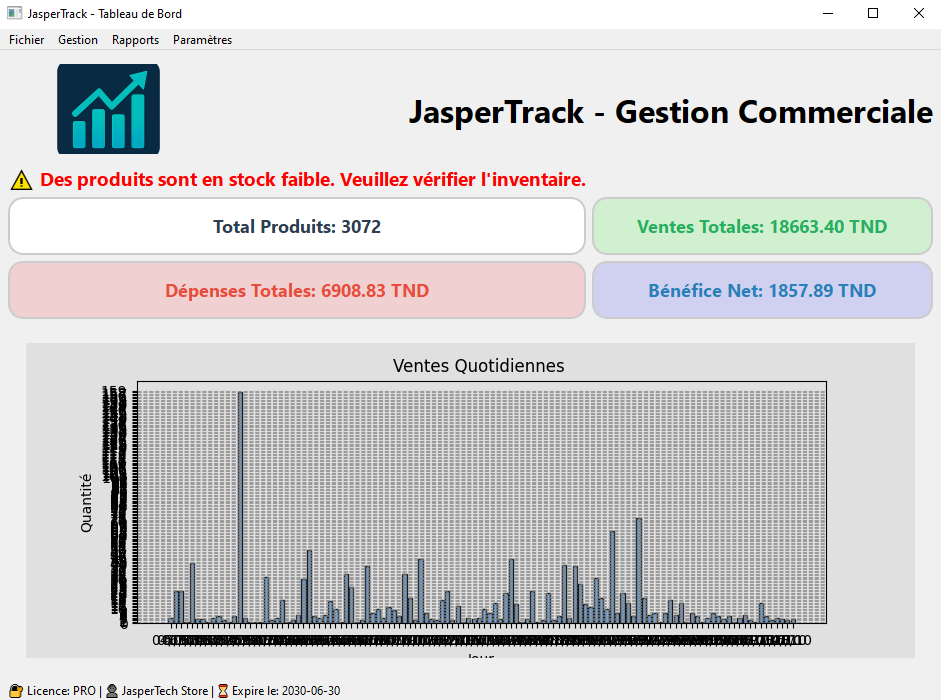Minimize the JasperTrack window

click(x=828, y=13)
